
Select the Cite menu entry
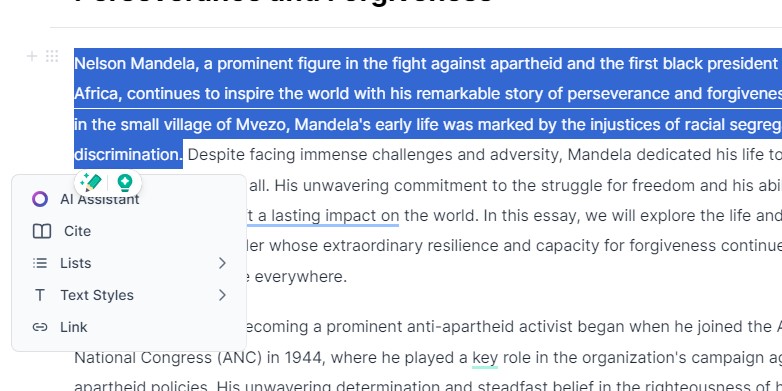[x=129, y=231]
